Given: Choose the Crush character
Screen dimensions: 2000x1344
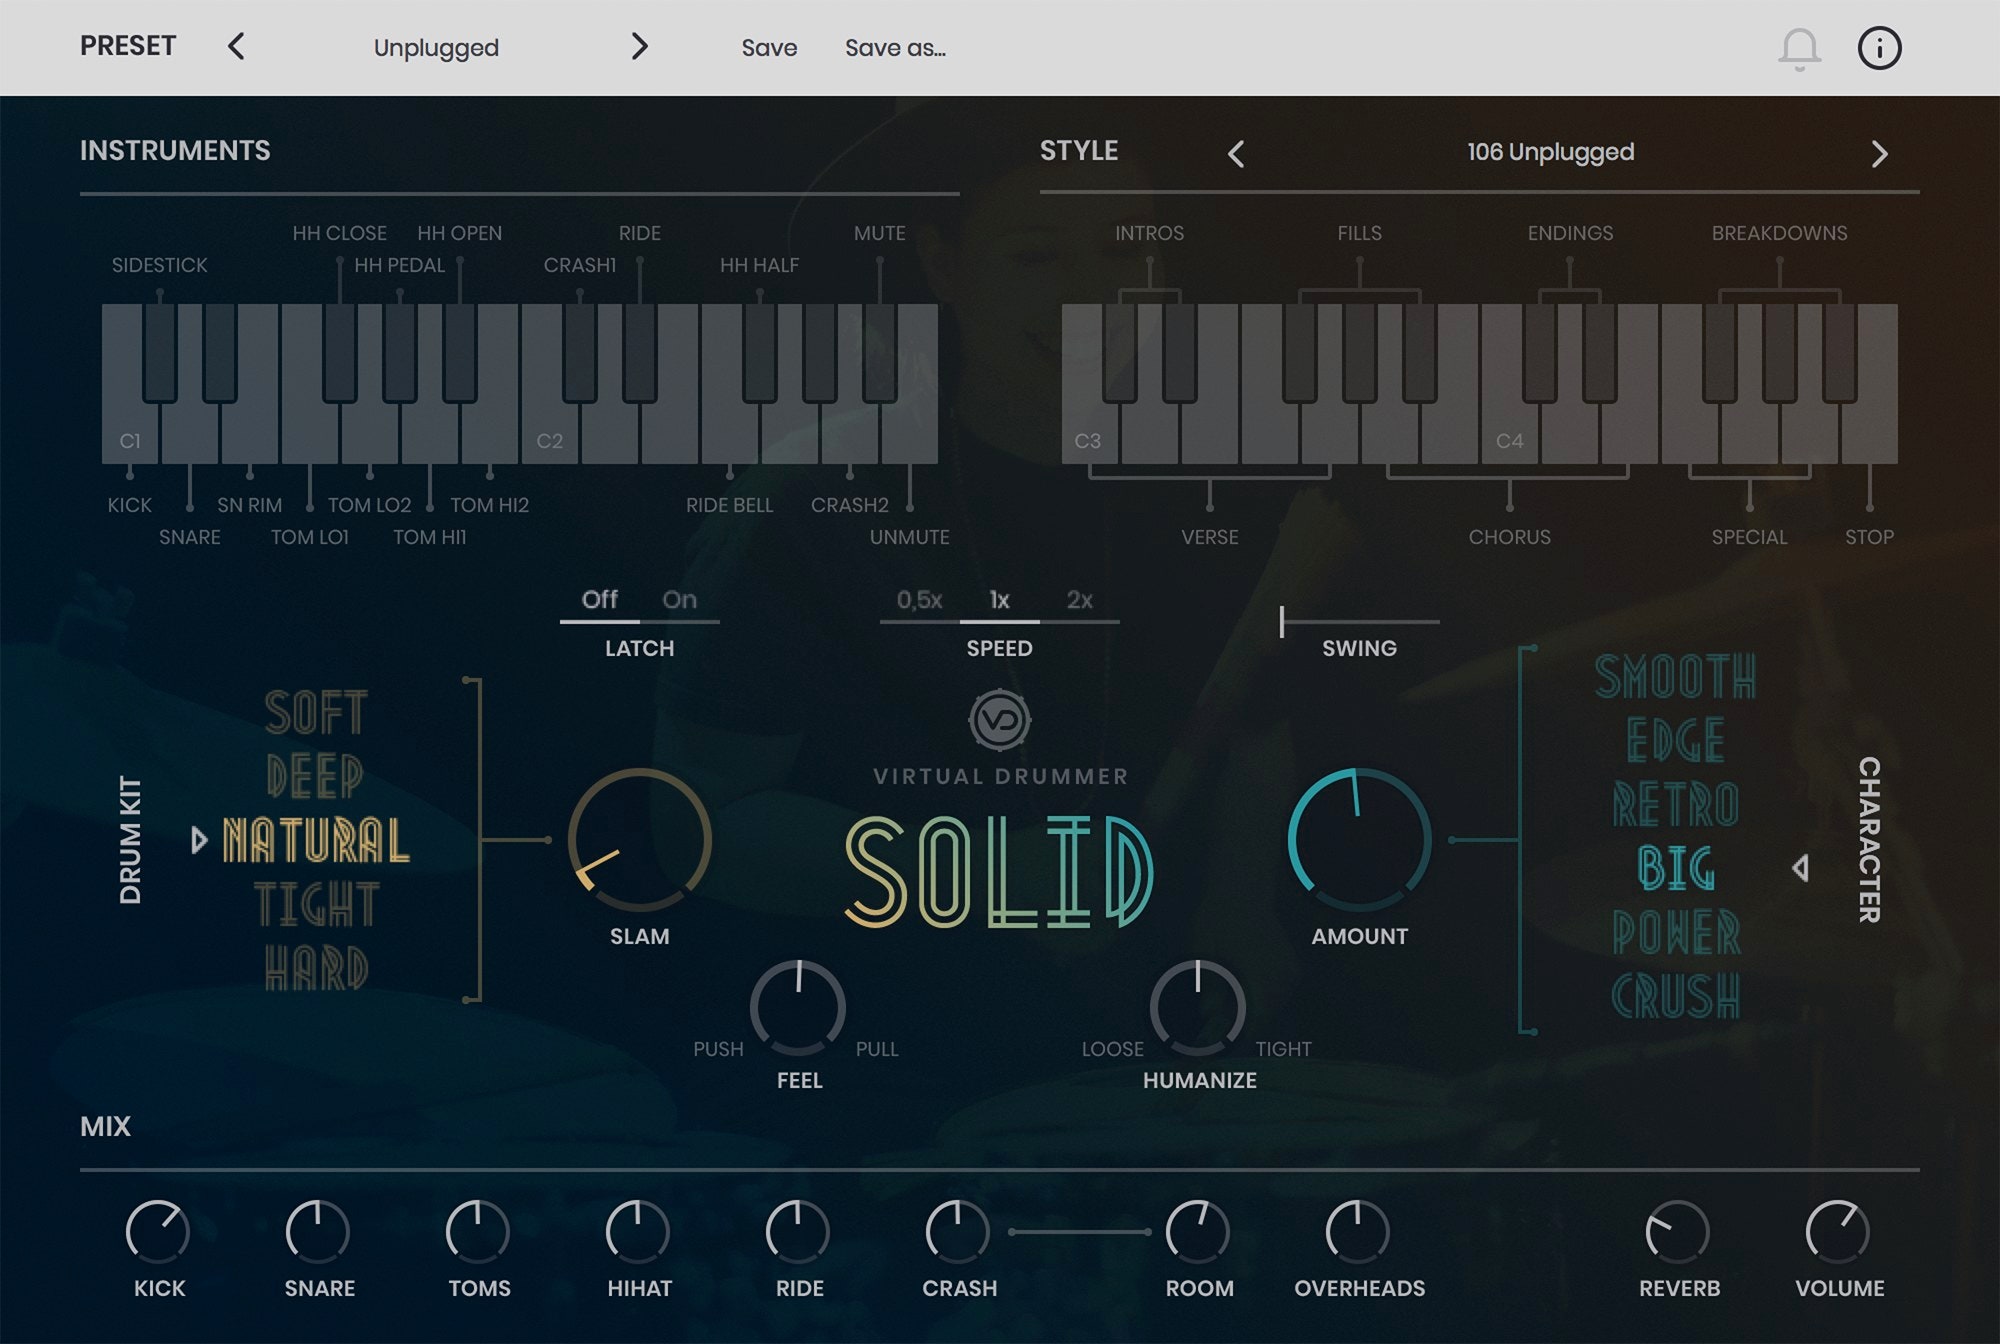Looking at the screenshot, I should click(x=1676, y=996).
